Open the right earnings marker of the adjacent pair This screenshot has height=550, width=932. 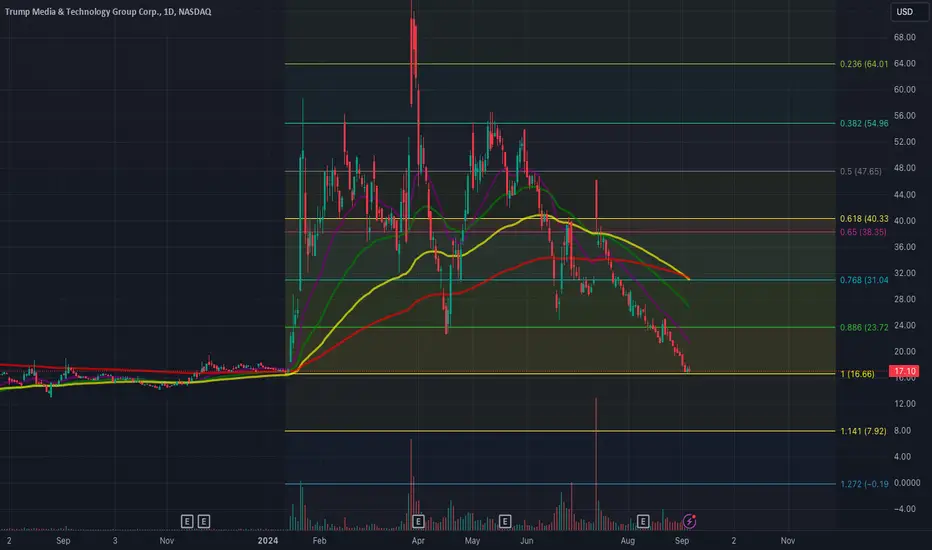coord(203,521)
